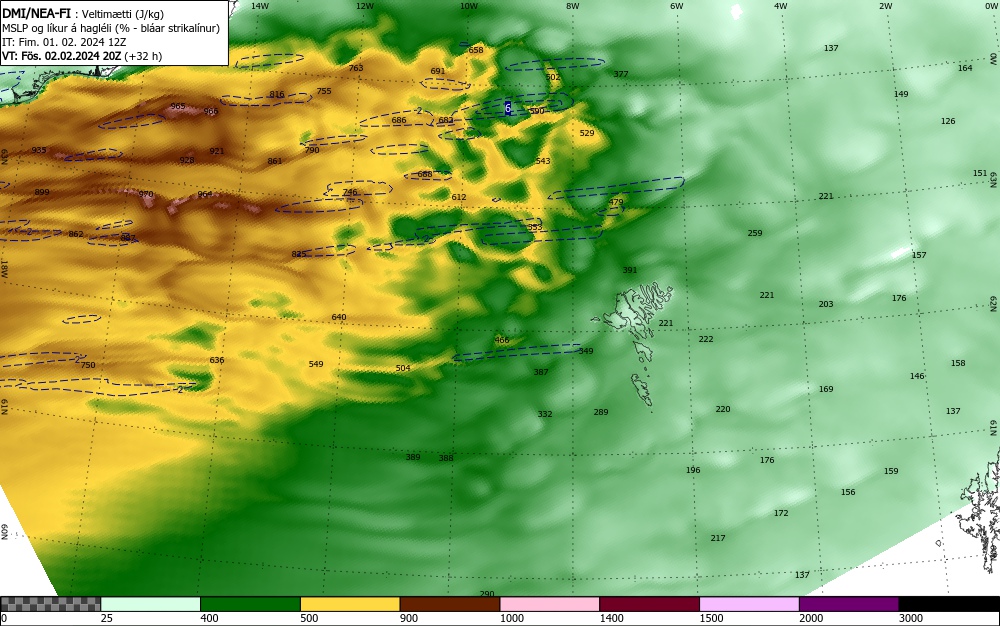Pick the dark maroon 1400–1500 legend swatch

(649, 604)
